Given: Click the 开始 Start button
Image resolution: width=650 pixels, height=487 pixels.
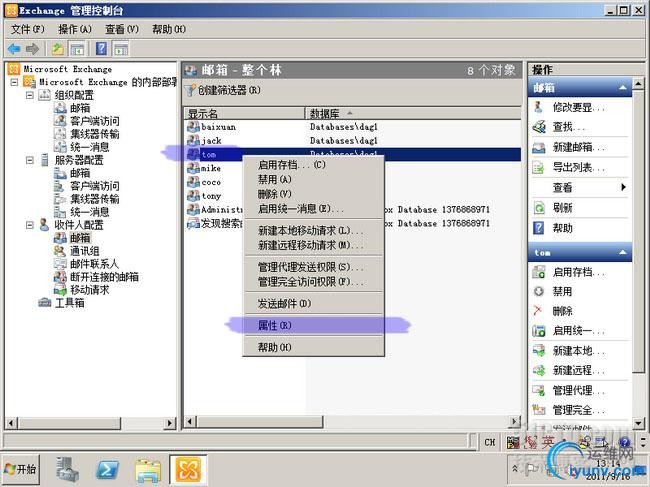Looking at the screenshot, I should (21, 469).
